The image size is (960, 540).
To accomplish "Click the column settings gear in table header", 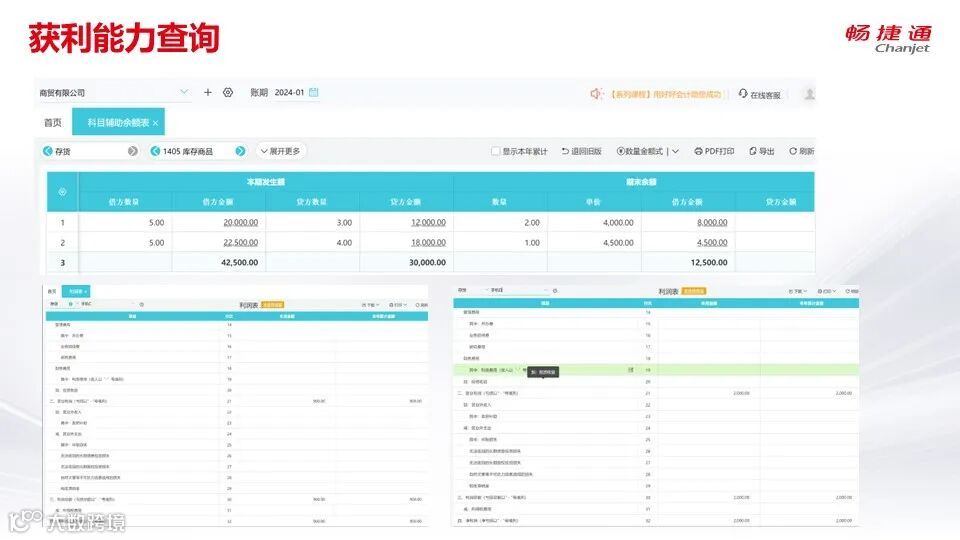I will (x=62, y=192).
